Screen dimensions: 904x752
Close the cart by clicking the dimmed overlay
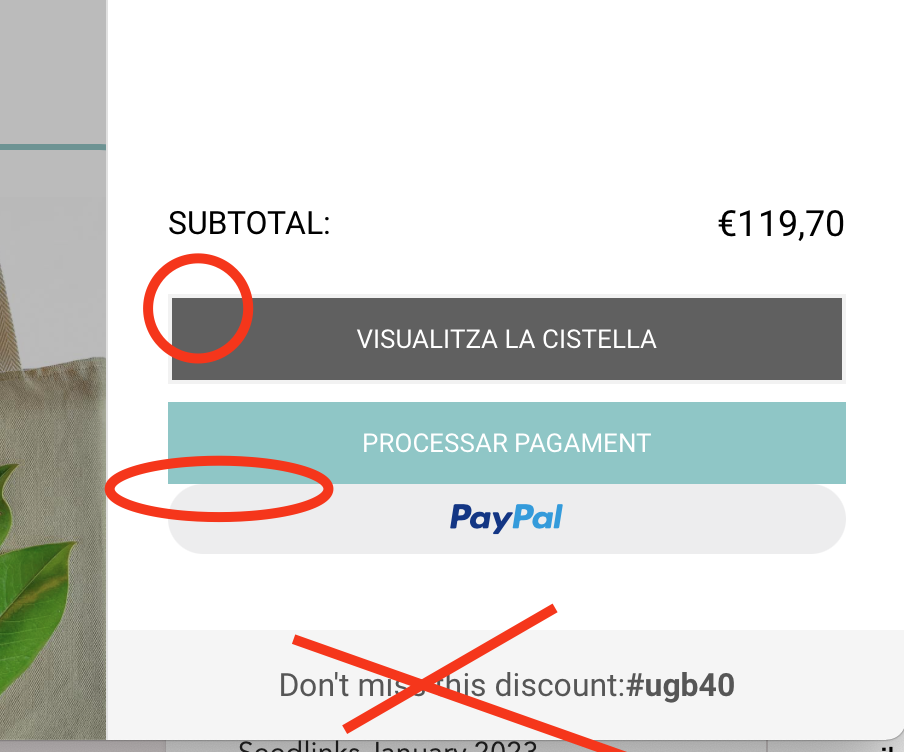[x=52, y=75]
